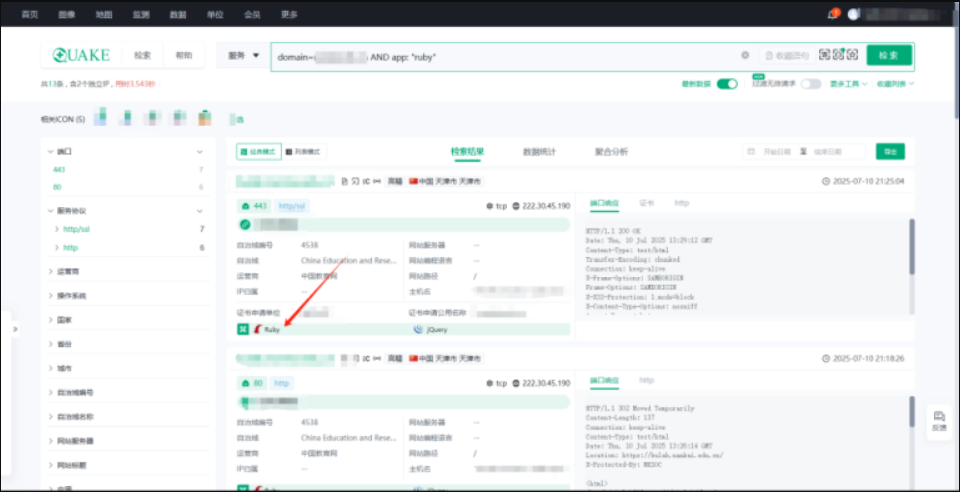This screenshot has height=492, width=960.
Task: Switch to the 聚合分析 tab
Action: click(x=611, y=151)
